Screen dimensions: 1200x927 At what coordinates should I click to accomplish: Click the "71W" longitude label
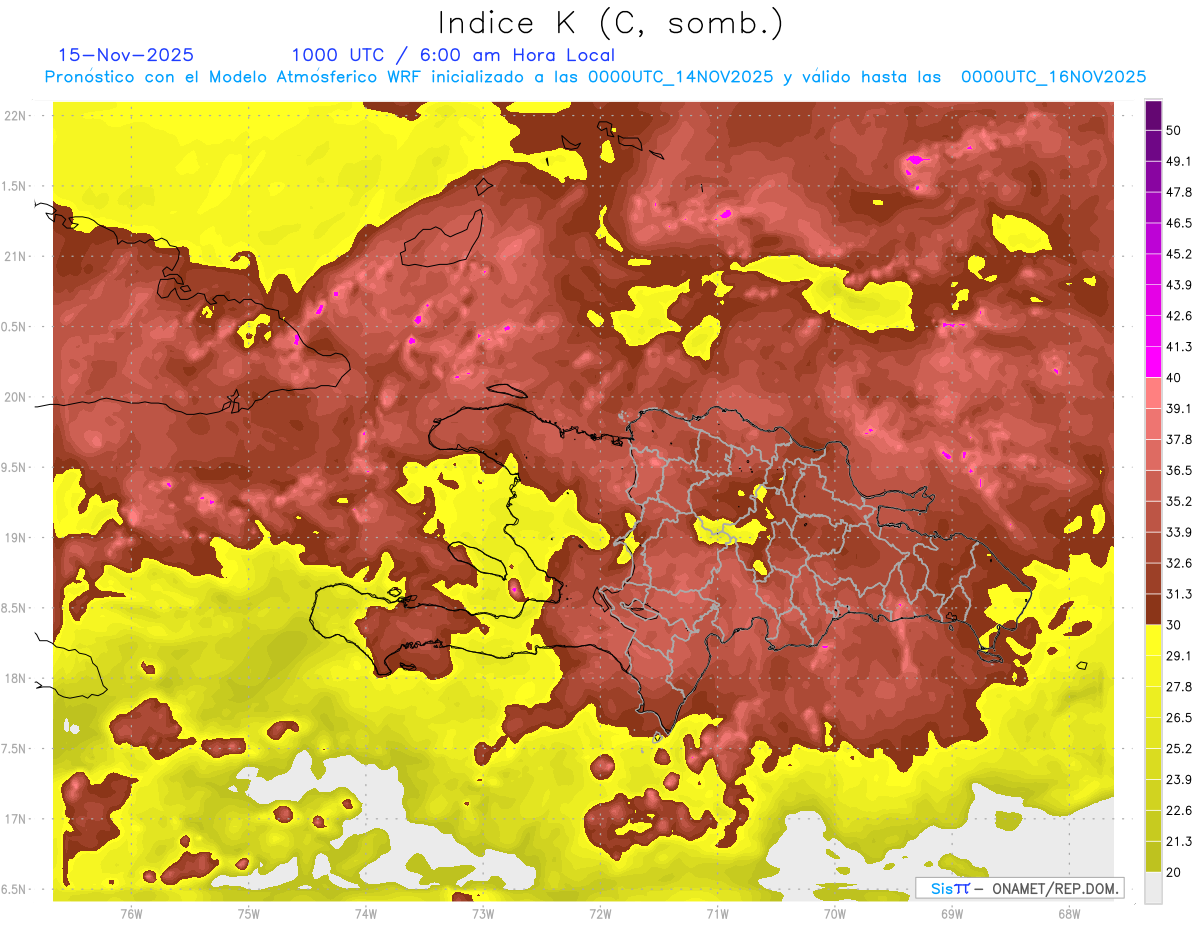(x=717, y=913)
